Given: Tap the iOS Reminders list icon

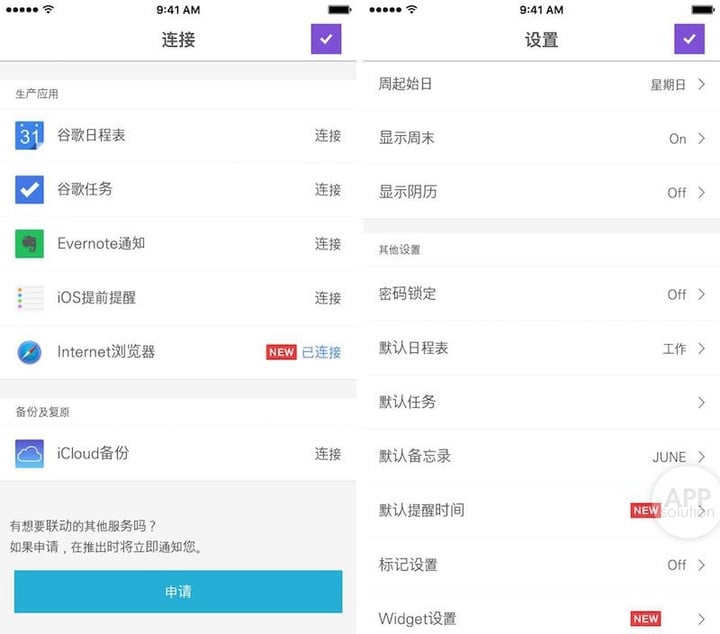Looking at the screenshot, I should tap(29, 297).
